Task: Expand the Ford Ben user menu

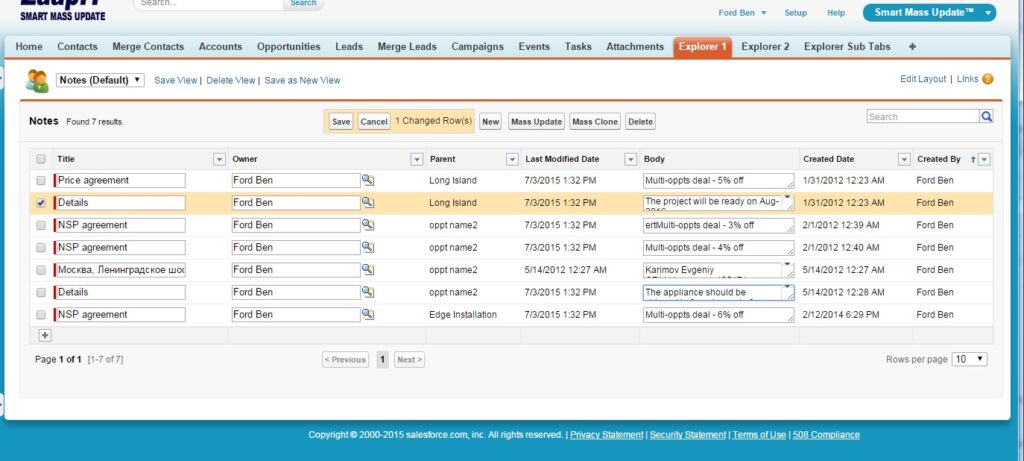Action: point(743,12)
